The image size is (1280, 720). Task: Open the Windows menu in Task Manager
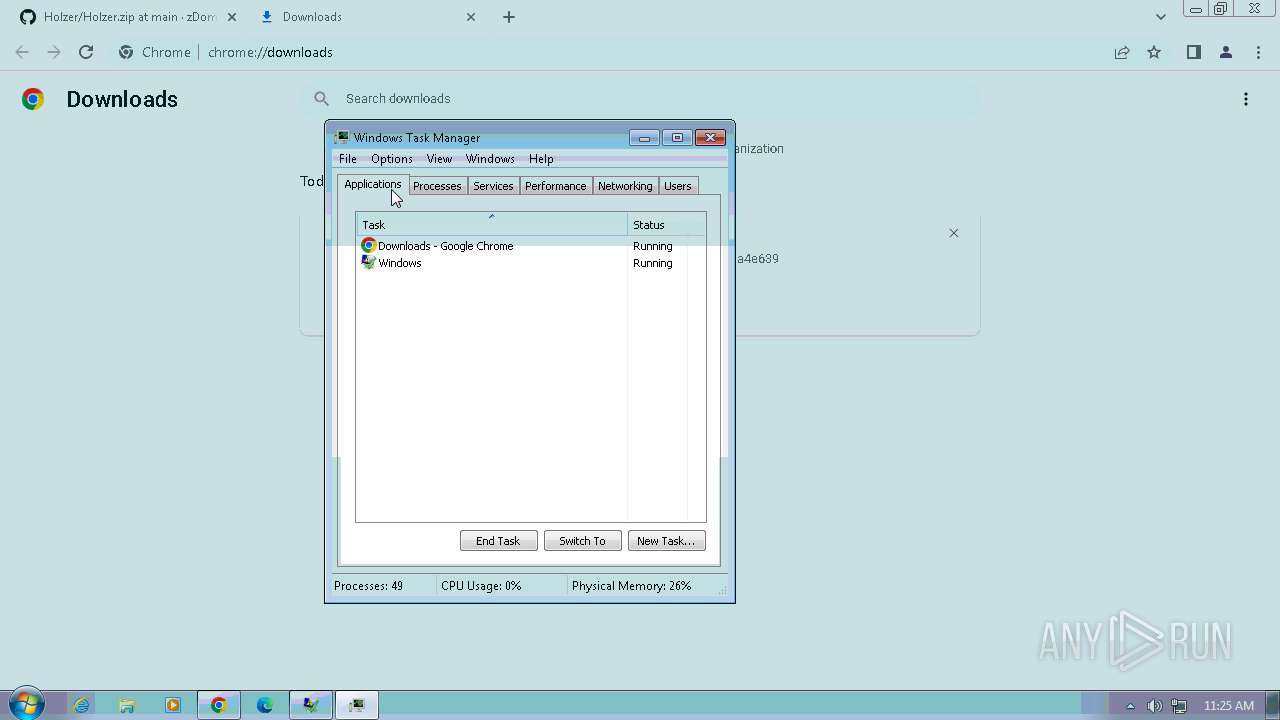coord(490,159)
